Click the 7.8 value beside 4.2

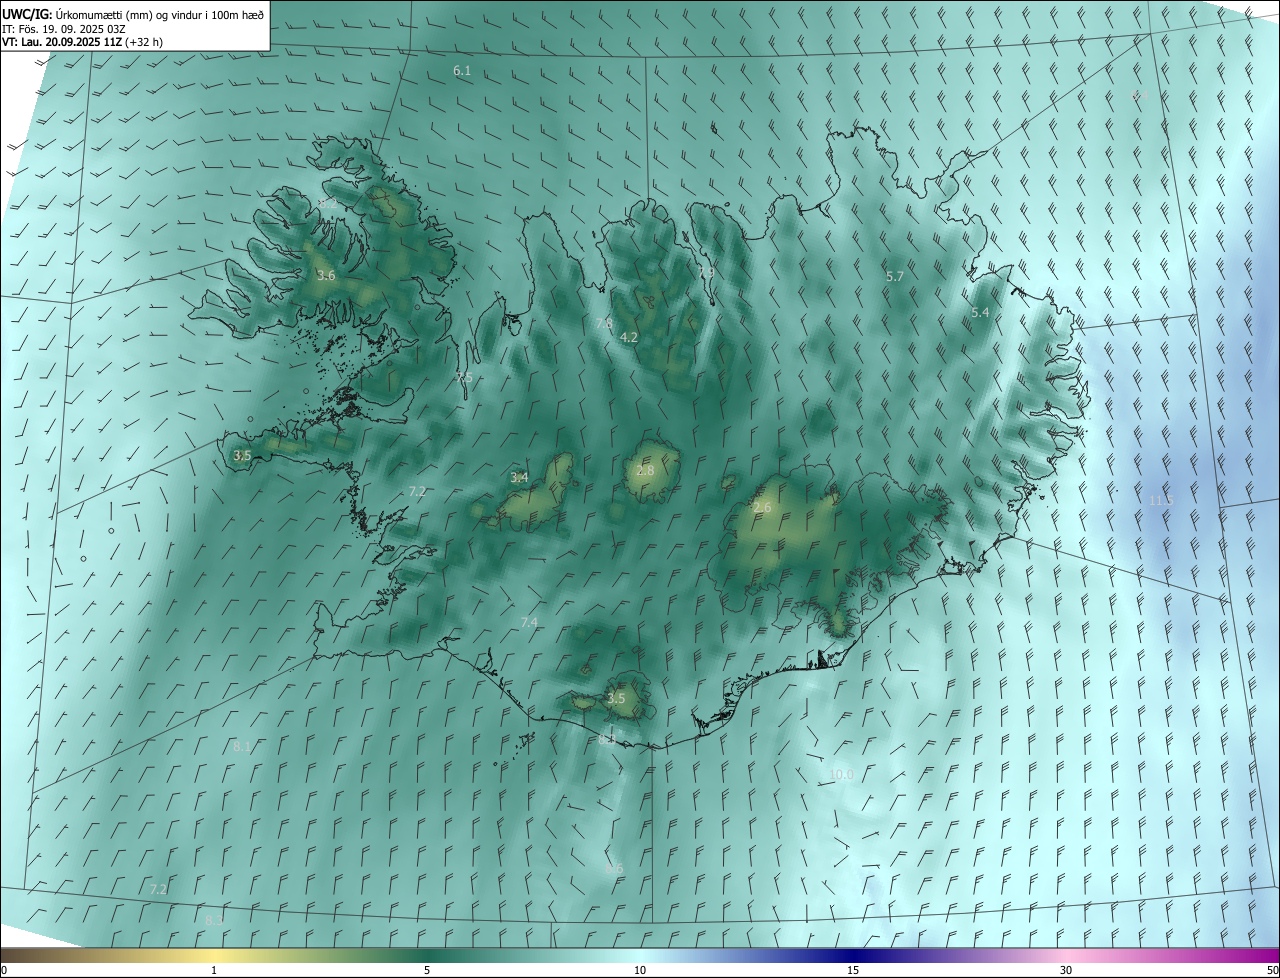coord(604,323)
